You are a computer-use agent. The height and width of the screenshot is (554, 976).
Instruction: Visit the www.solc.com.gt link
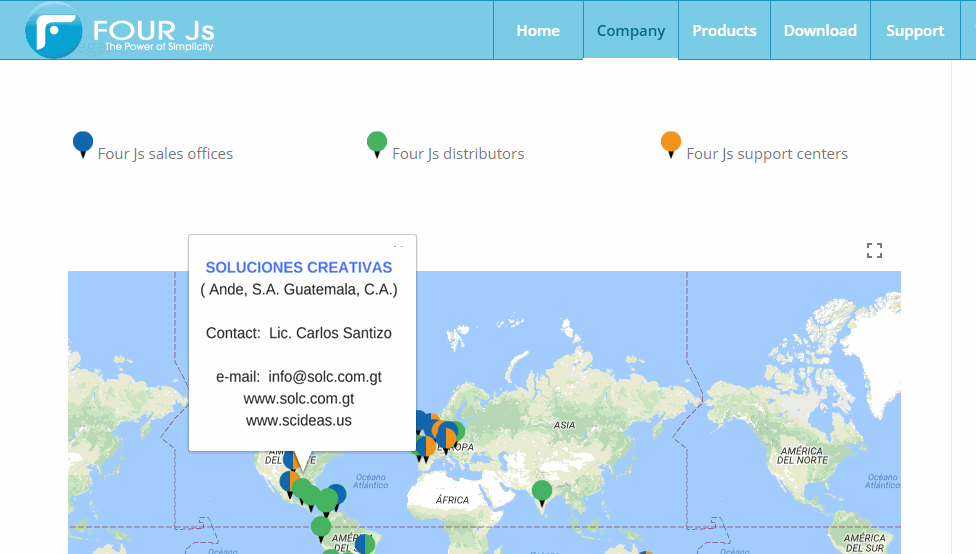click(x=299, y=398)
